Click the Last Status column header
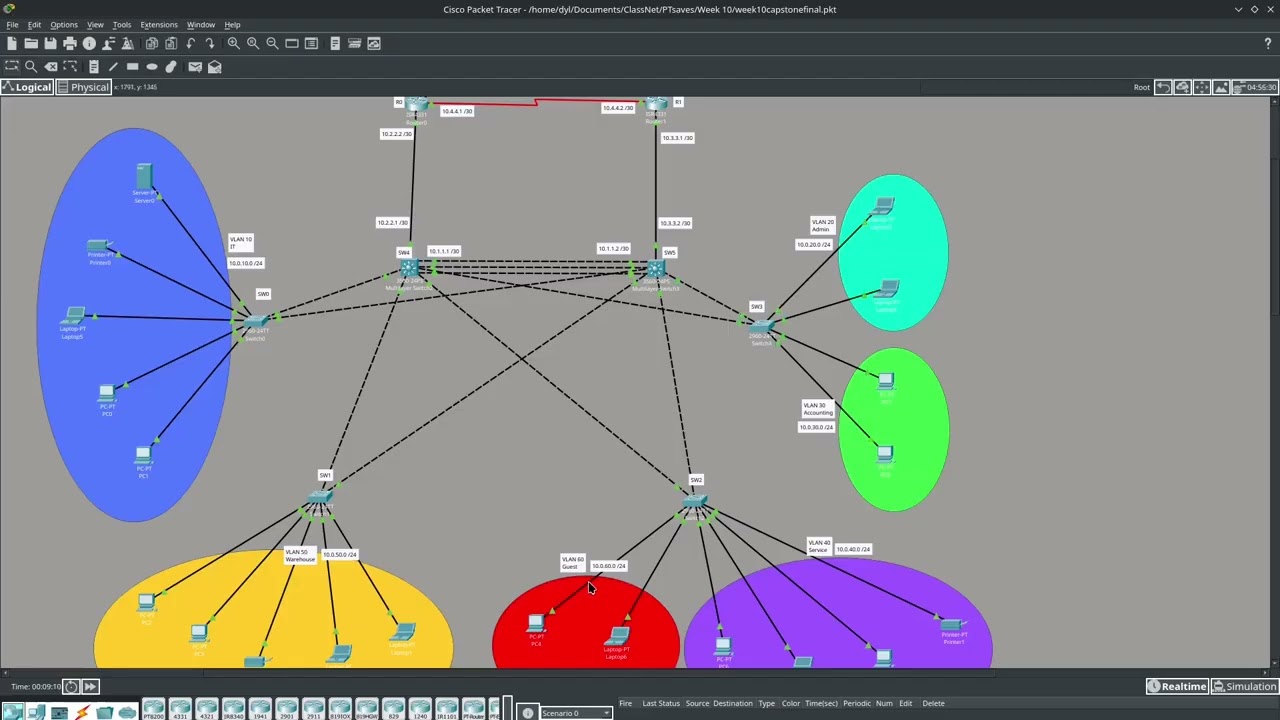 660,703
